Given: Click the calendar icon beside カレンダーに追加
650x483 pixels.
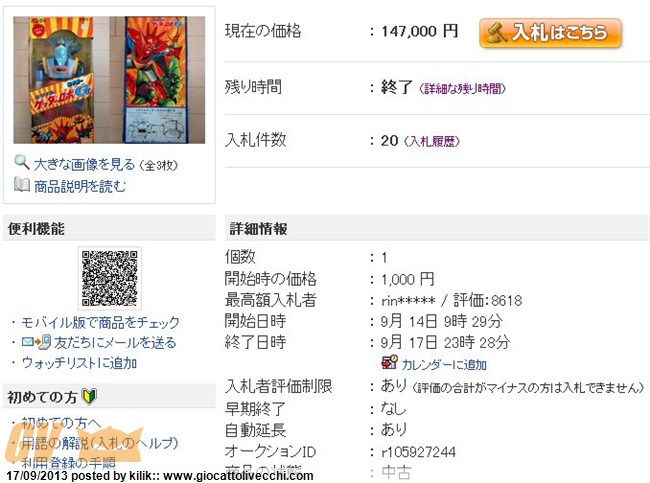Looking at the screenshot, I should 389,362.
